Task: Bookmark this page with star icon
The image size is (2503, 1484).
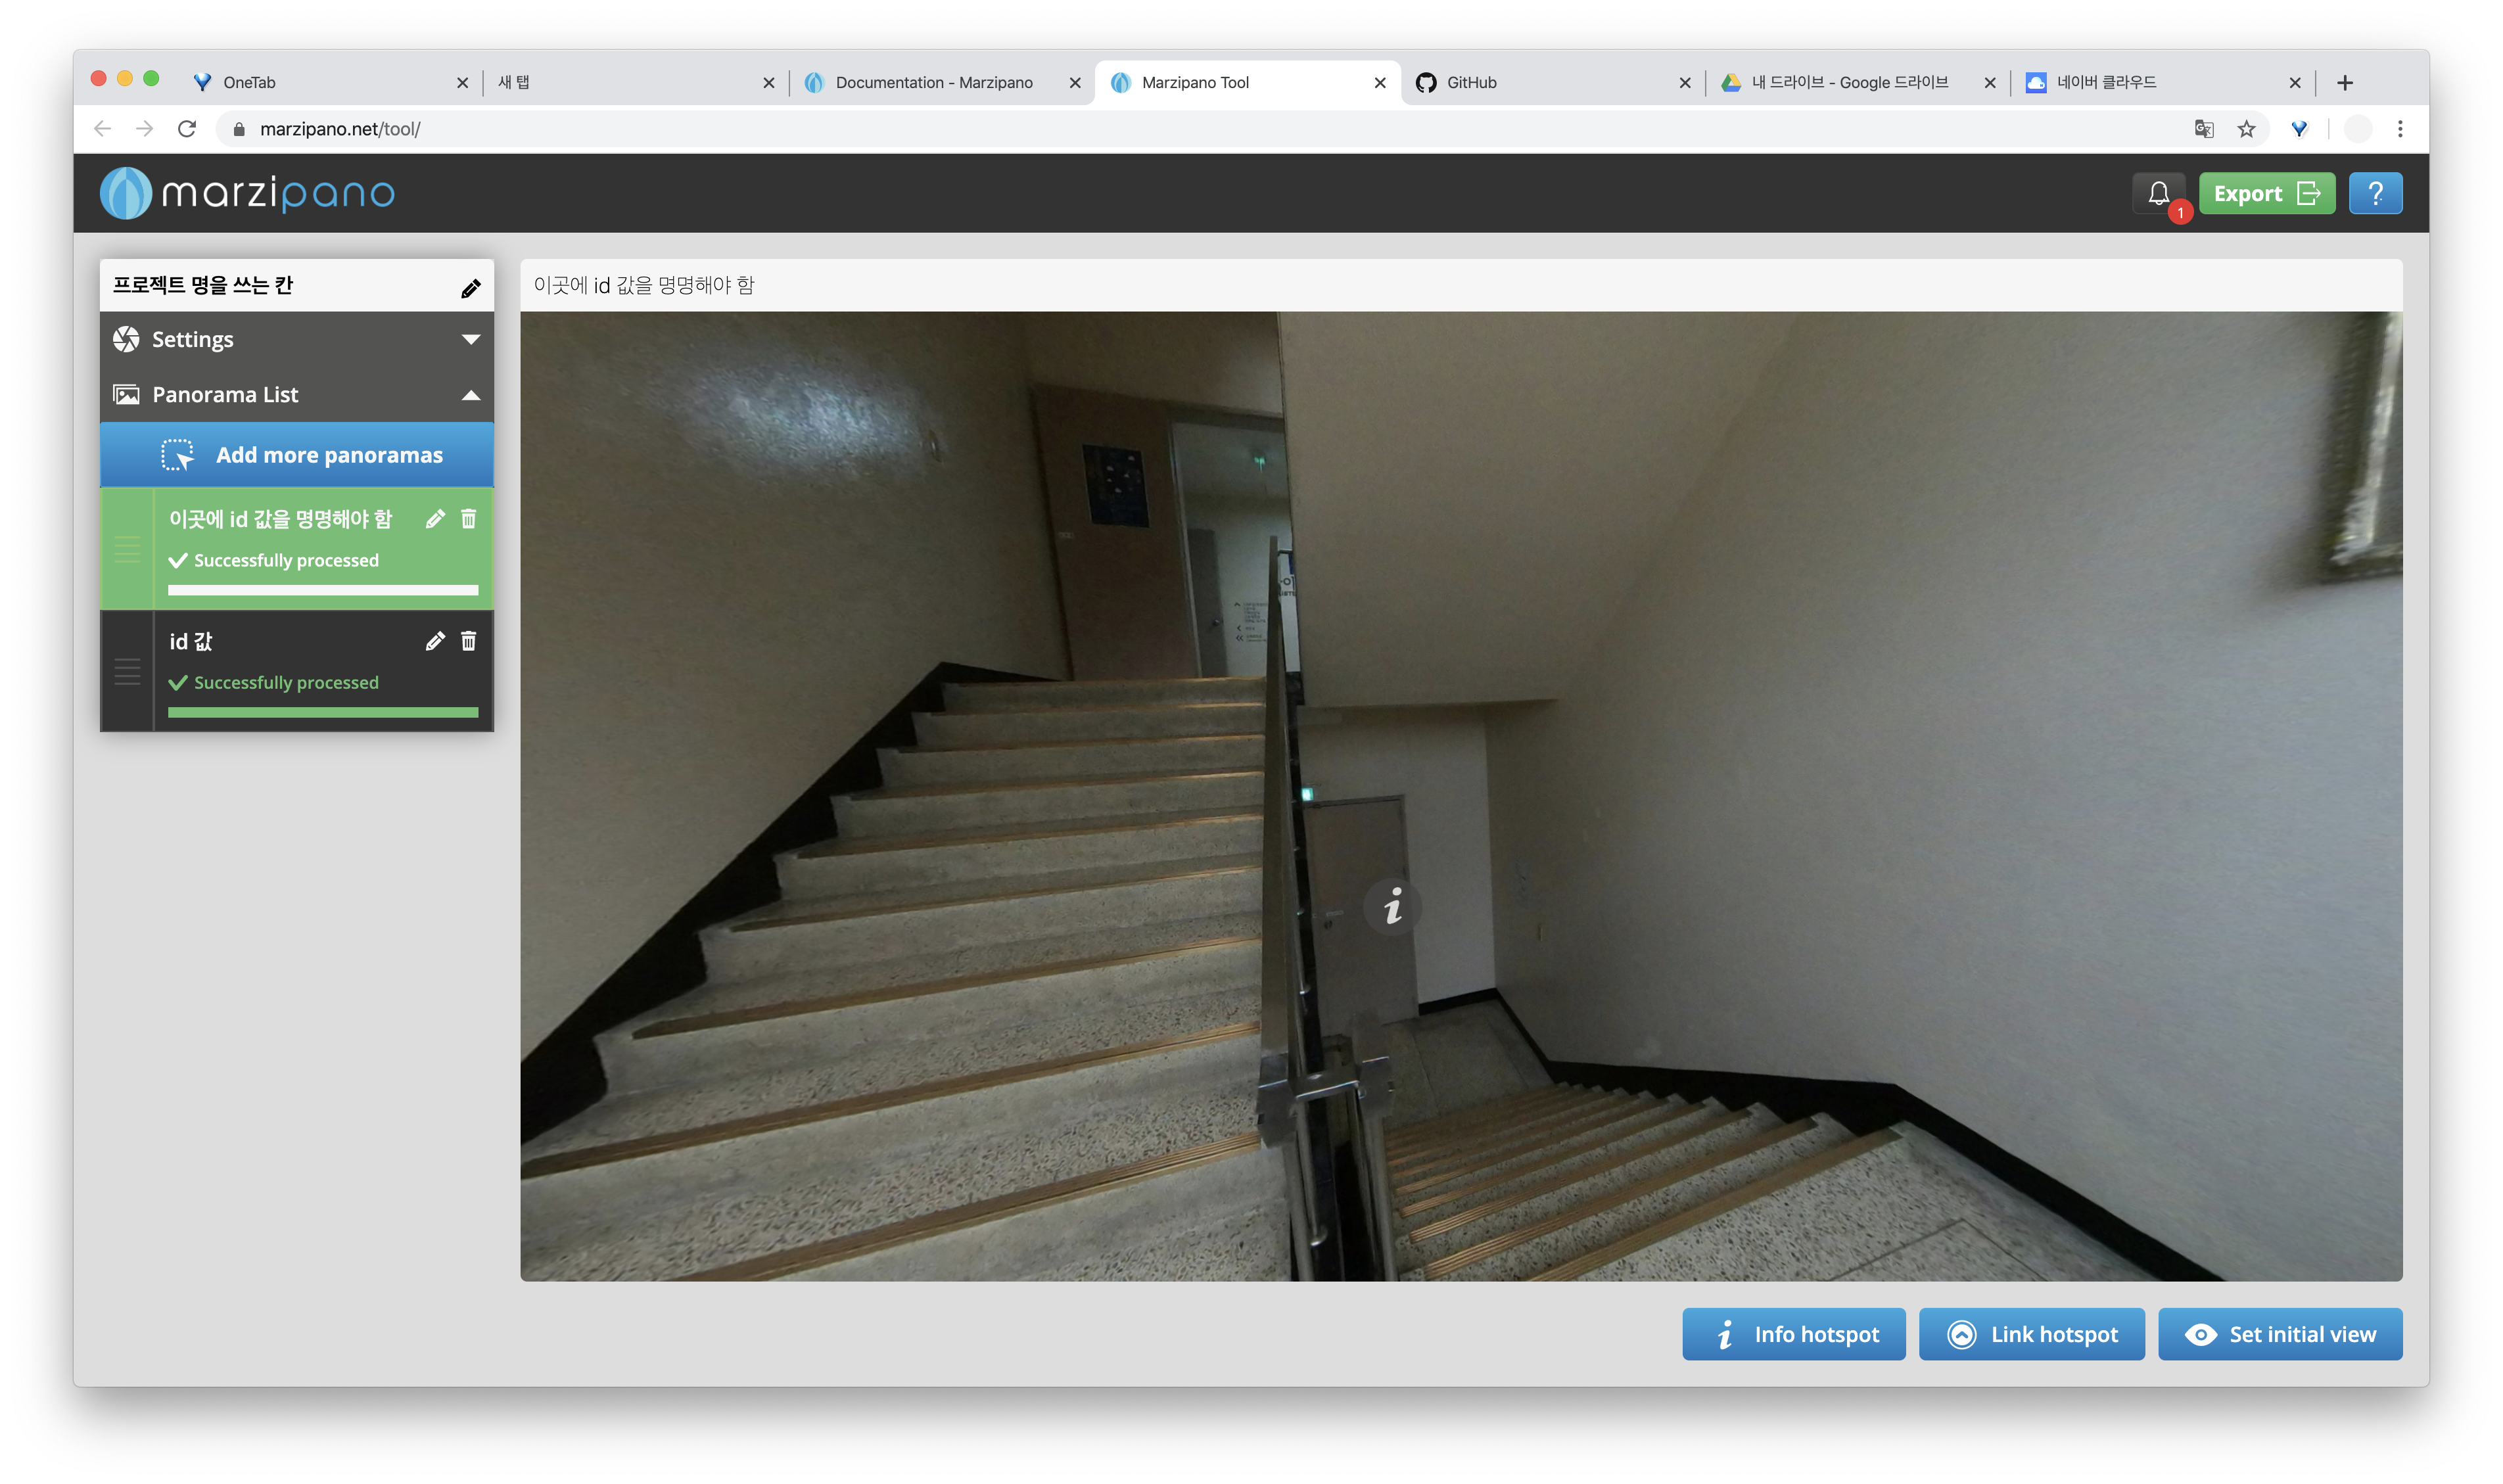Action: 2246,129
